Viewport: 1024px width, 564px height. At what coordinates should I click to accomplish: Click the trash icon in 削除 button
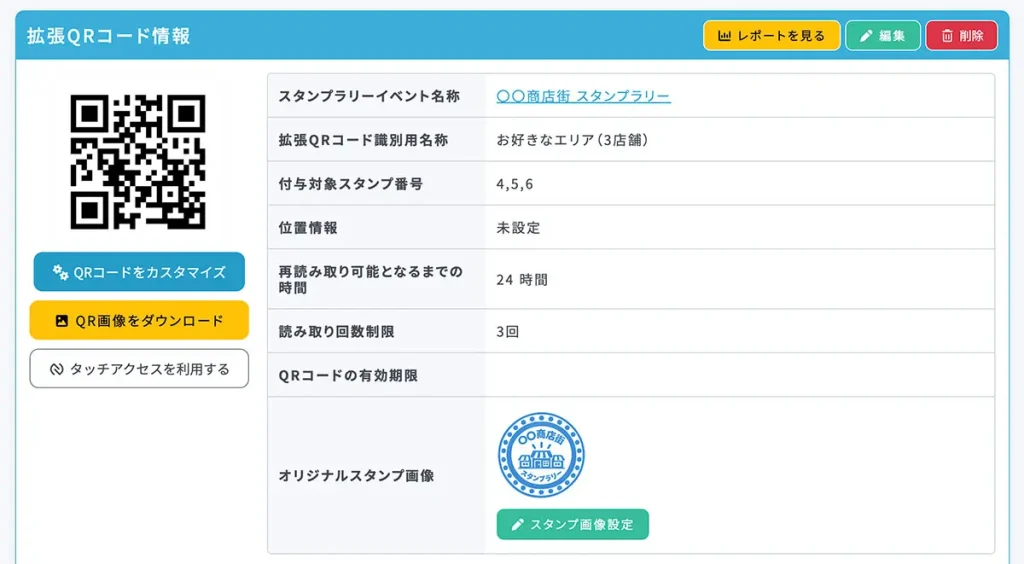tap(947, 36)
